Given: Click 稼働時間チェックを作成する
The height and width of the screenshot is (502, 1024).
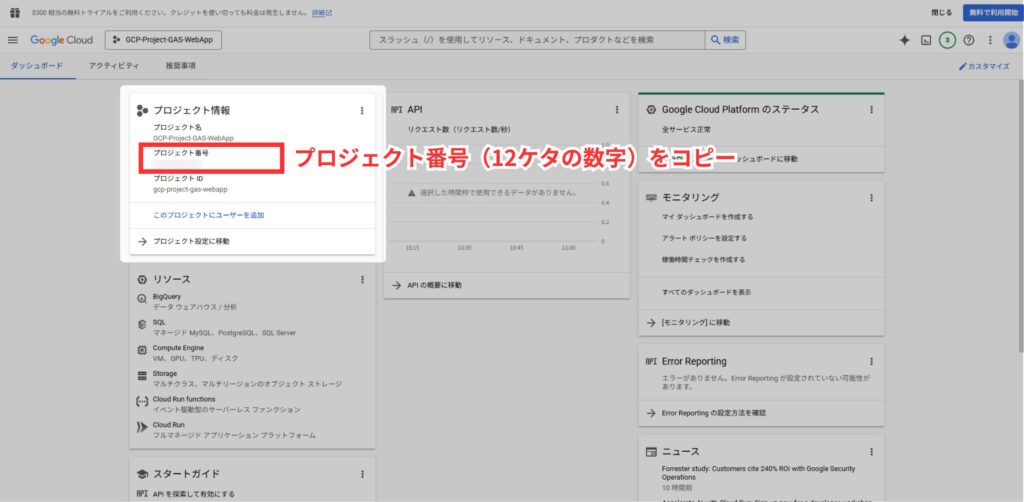Looking at the screenshot, I should coord(703,259).
